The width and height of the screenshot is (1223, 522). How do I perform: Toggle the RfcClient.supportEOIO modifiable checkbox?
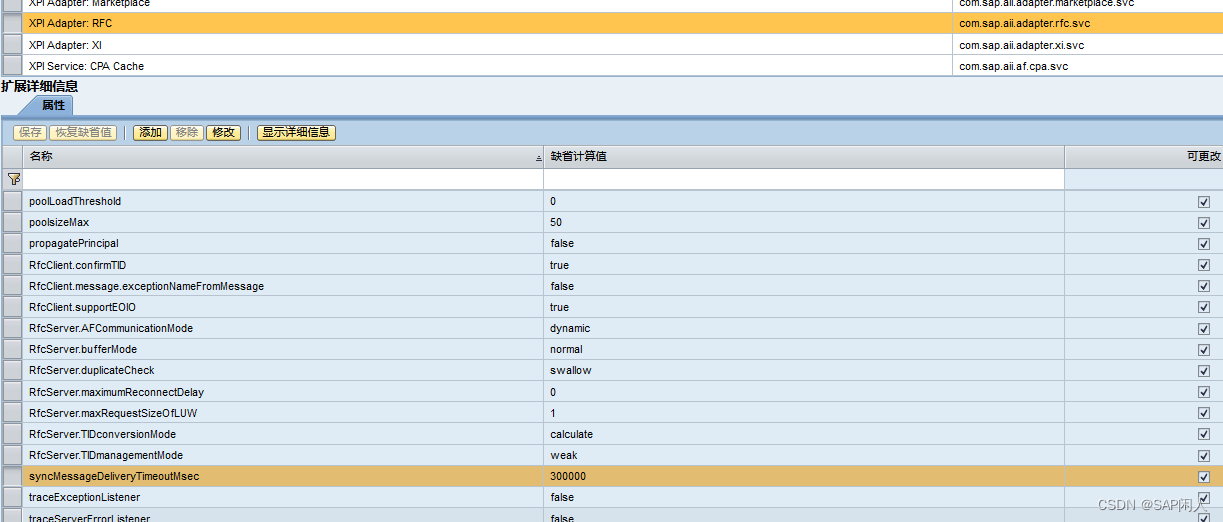(x=1204, y=307)
